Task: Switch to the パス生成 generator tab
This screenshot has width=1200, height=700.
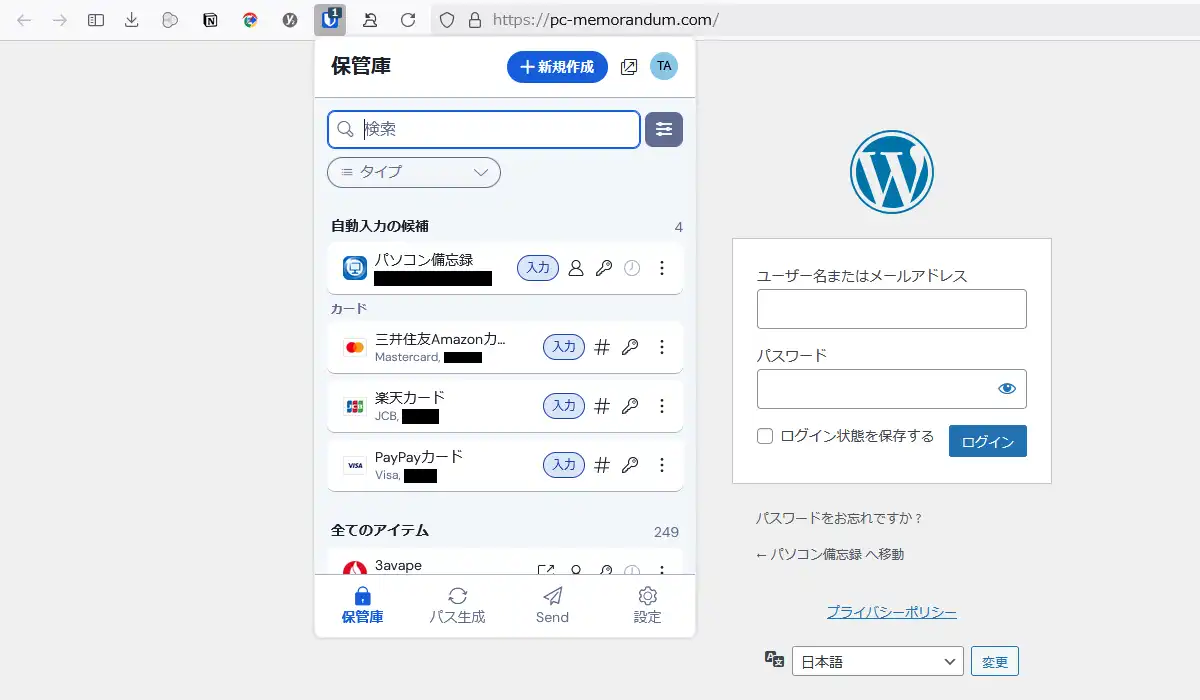Action: [457, 606]
